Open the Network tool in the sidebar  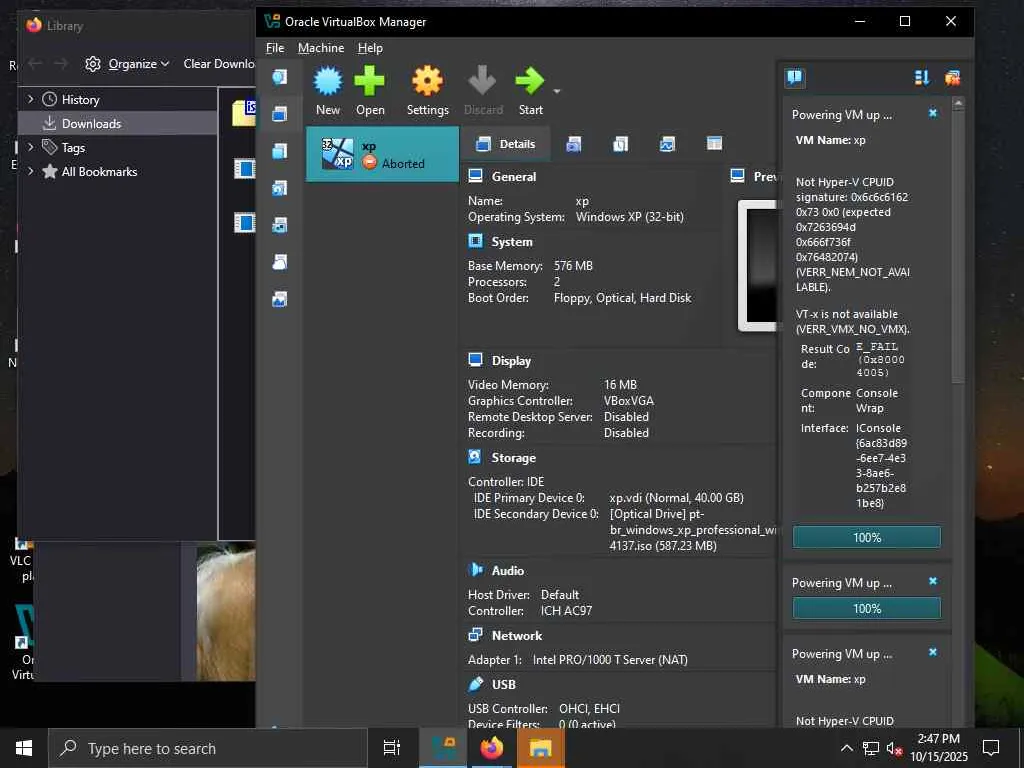pos(280,226)
